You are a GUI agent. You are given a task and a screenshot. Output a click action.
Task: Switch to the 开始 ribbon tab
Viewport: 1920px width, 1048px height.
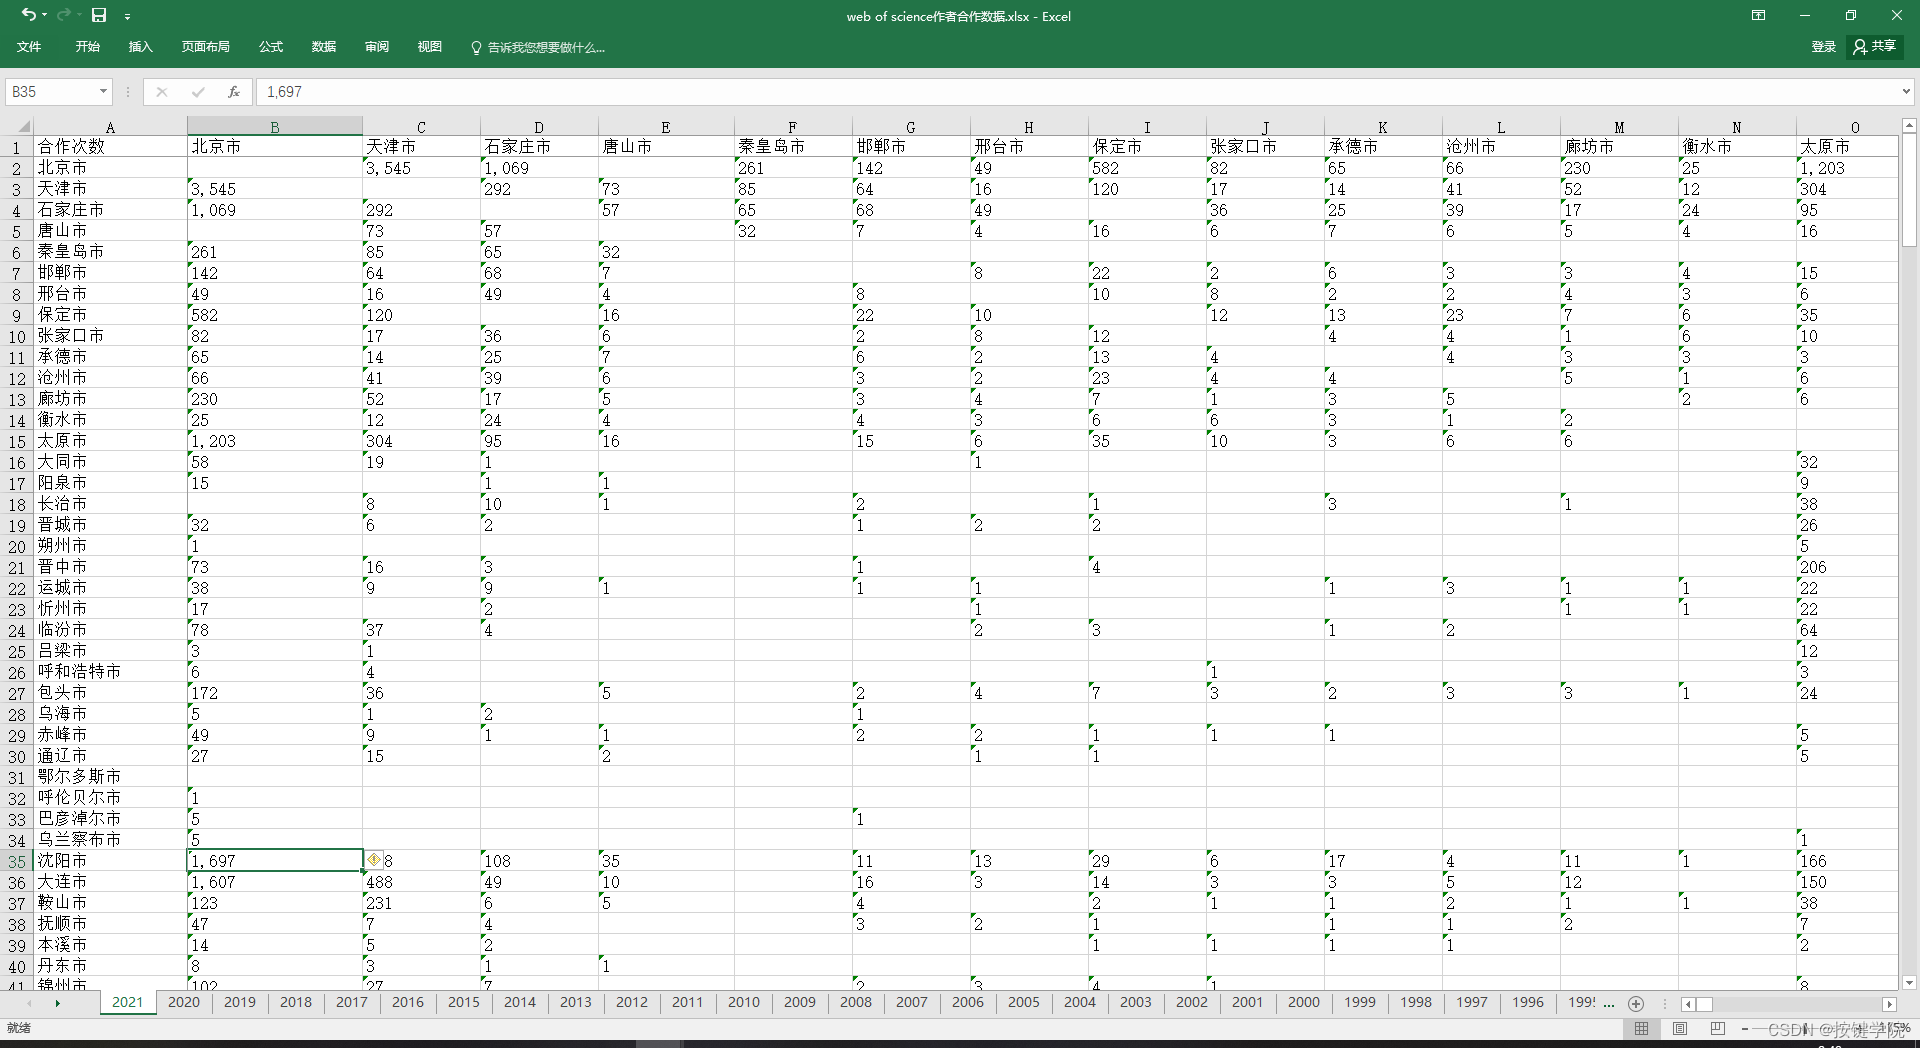click(88, 47)
